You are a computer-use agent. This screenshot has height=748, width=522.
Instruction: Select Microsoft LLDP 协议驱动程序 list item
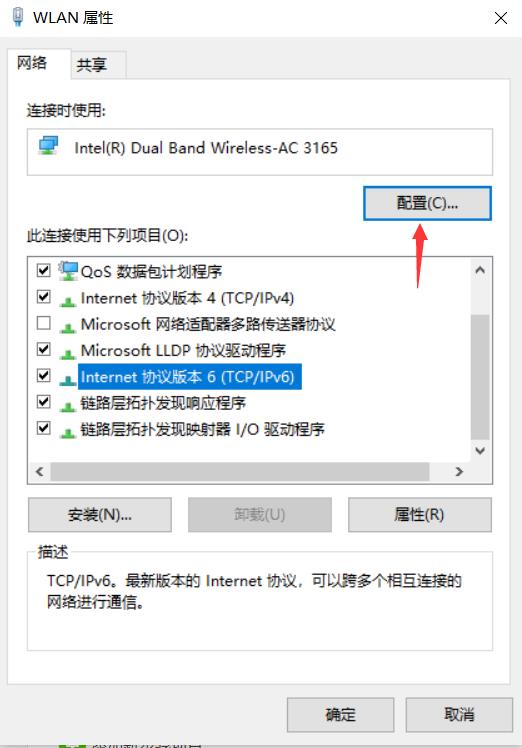(x=183, y=351)
